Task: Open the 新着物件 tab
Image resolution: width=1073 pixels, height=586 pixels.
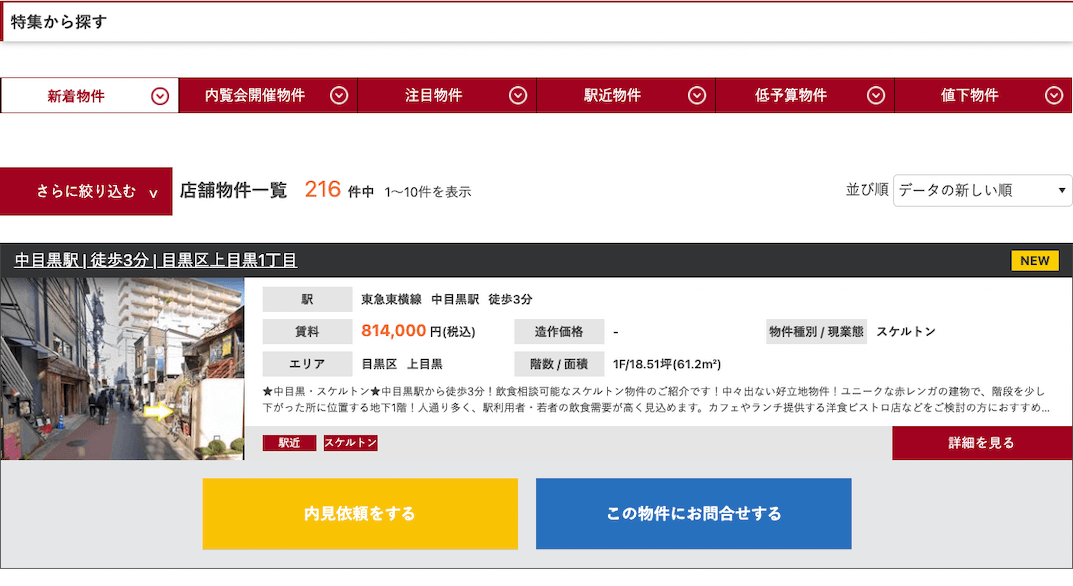Action: click(x=77, y=96)
